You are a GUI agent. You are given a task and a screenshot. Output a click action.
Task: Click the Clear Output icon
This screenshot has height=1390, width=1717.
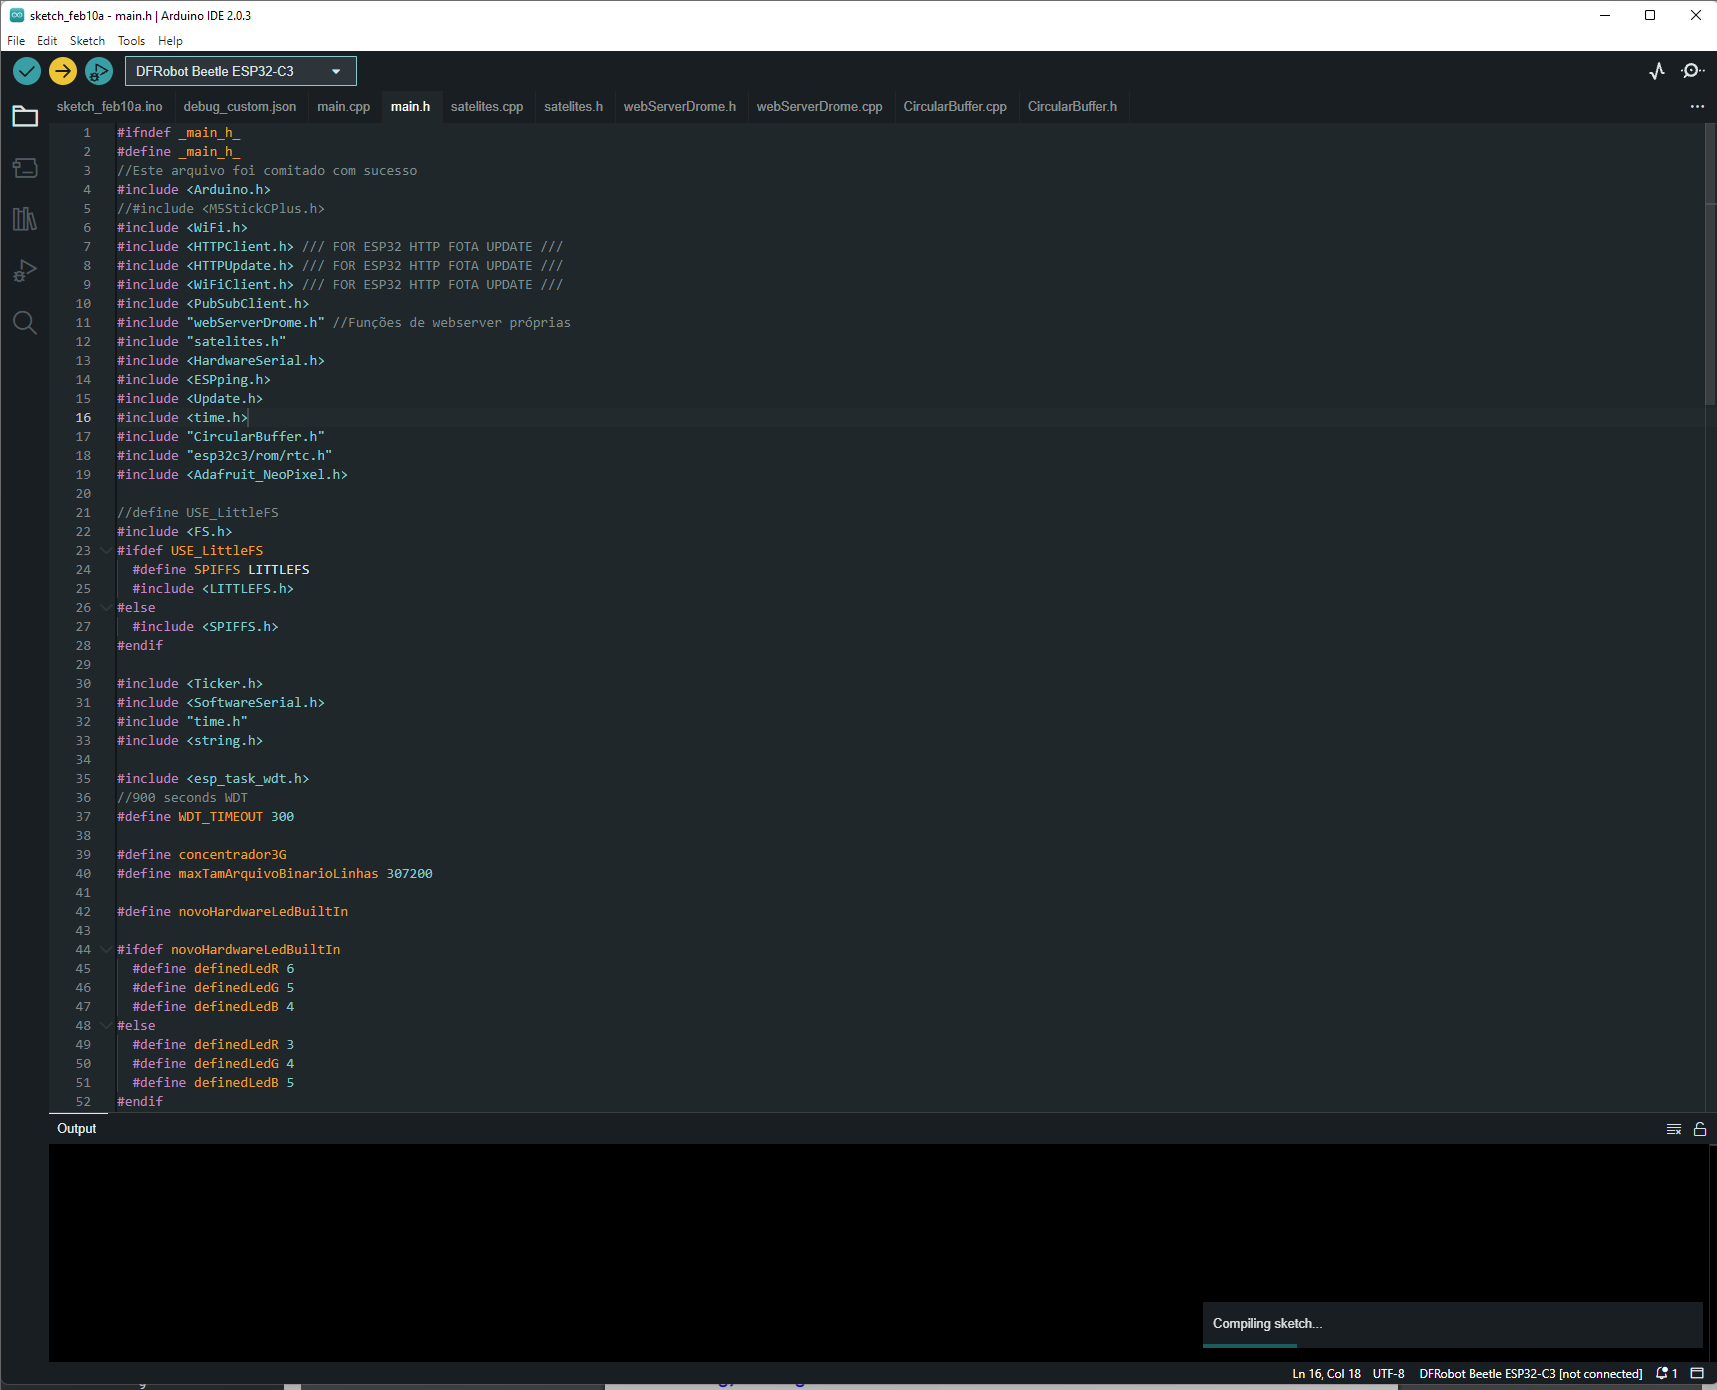coord(1673,1128)
